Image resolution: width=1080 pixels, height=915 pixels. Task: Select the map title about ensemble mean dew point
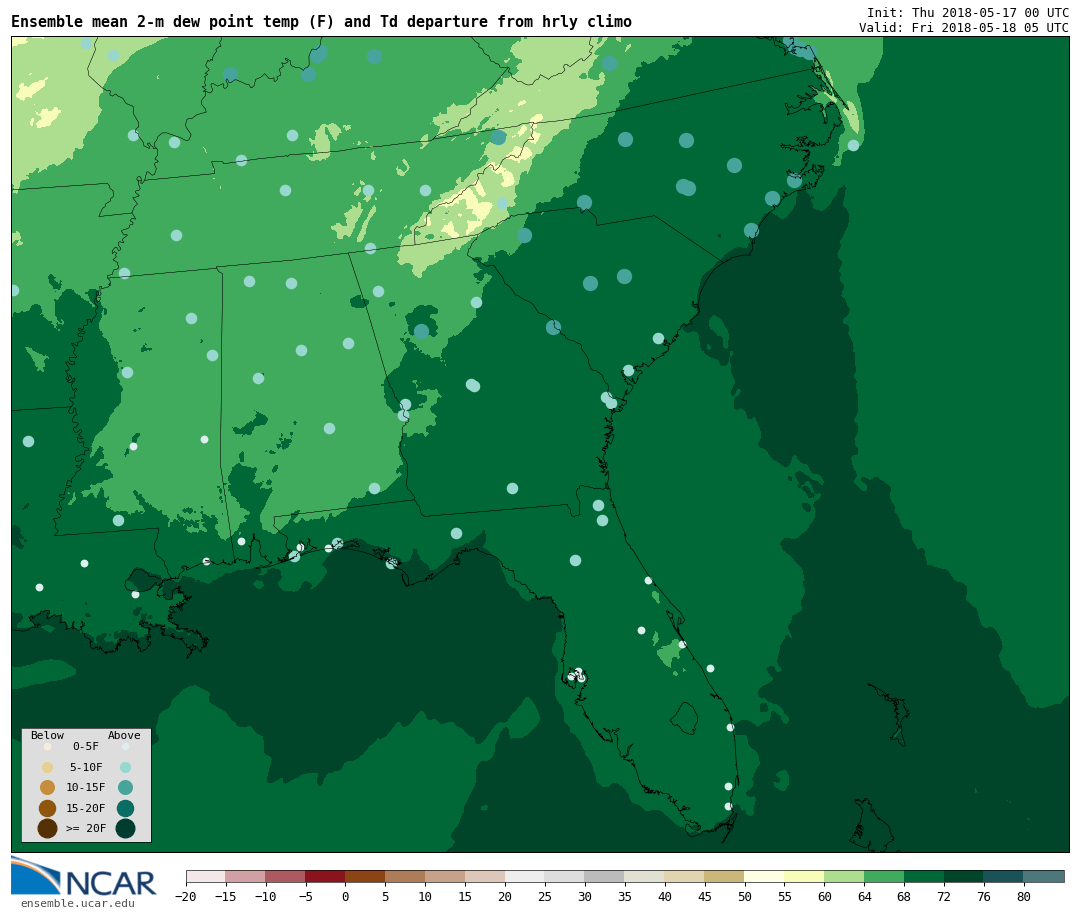point(322,21)
